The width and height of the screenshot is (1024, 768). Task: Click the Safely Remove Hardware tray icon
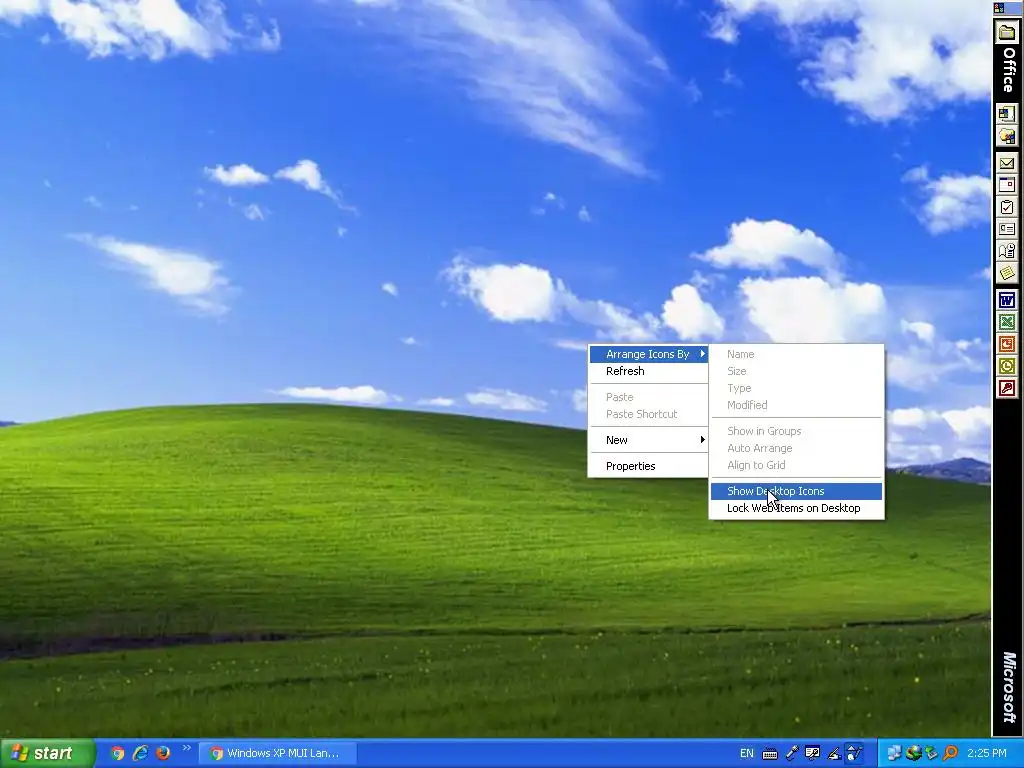[x=931, y=753]
